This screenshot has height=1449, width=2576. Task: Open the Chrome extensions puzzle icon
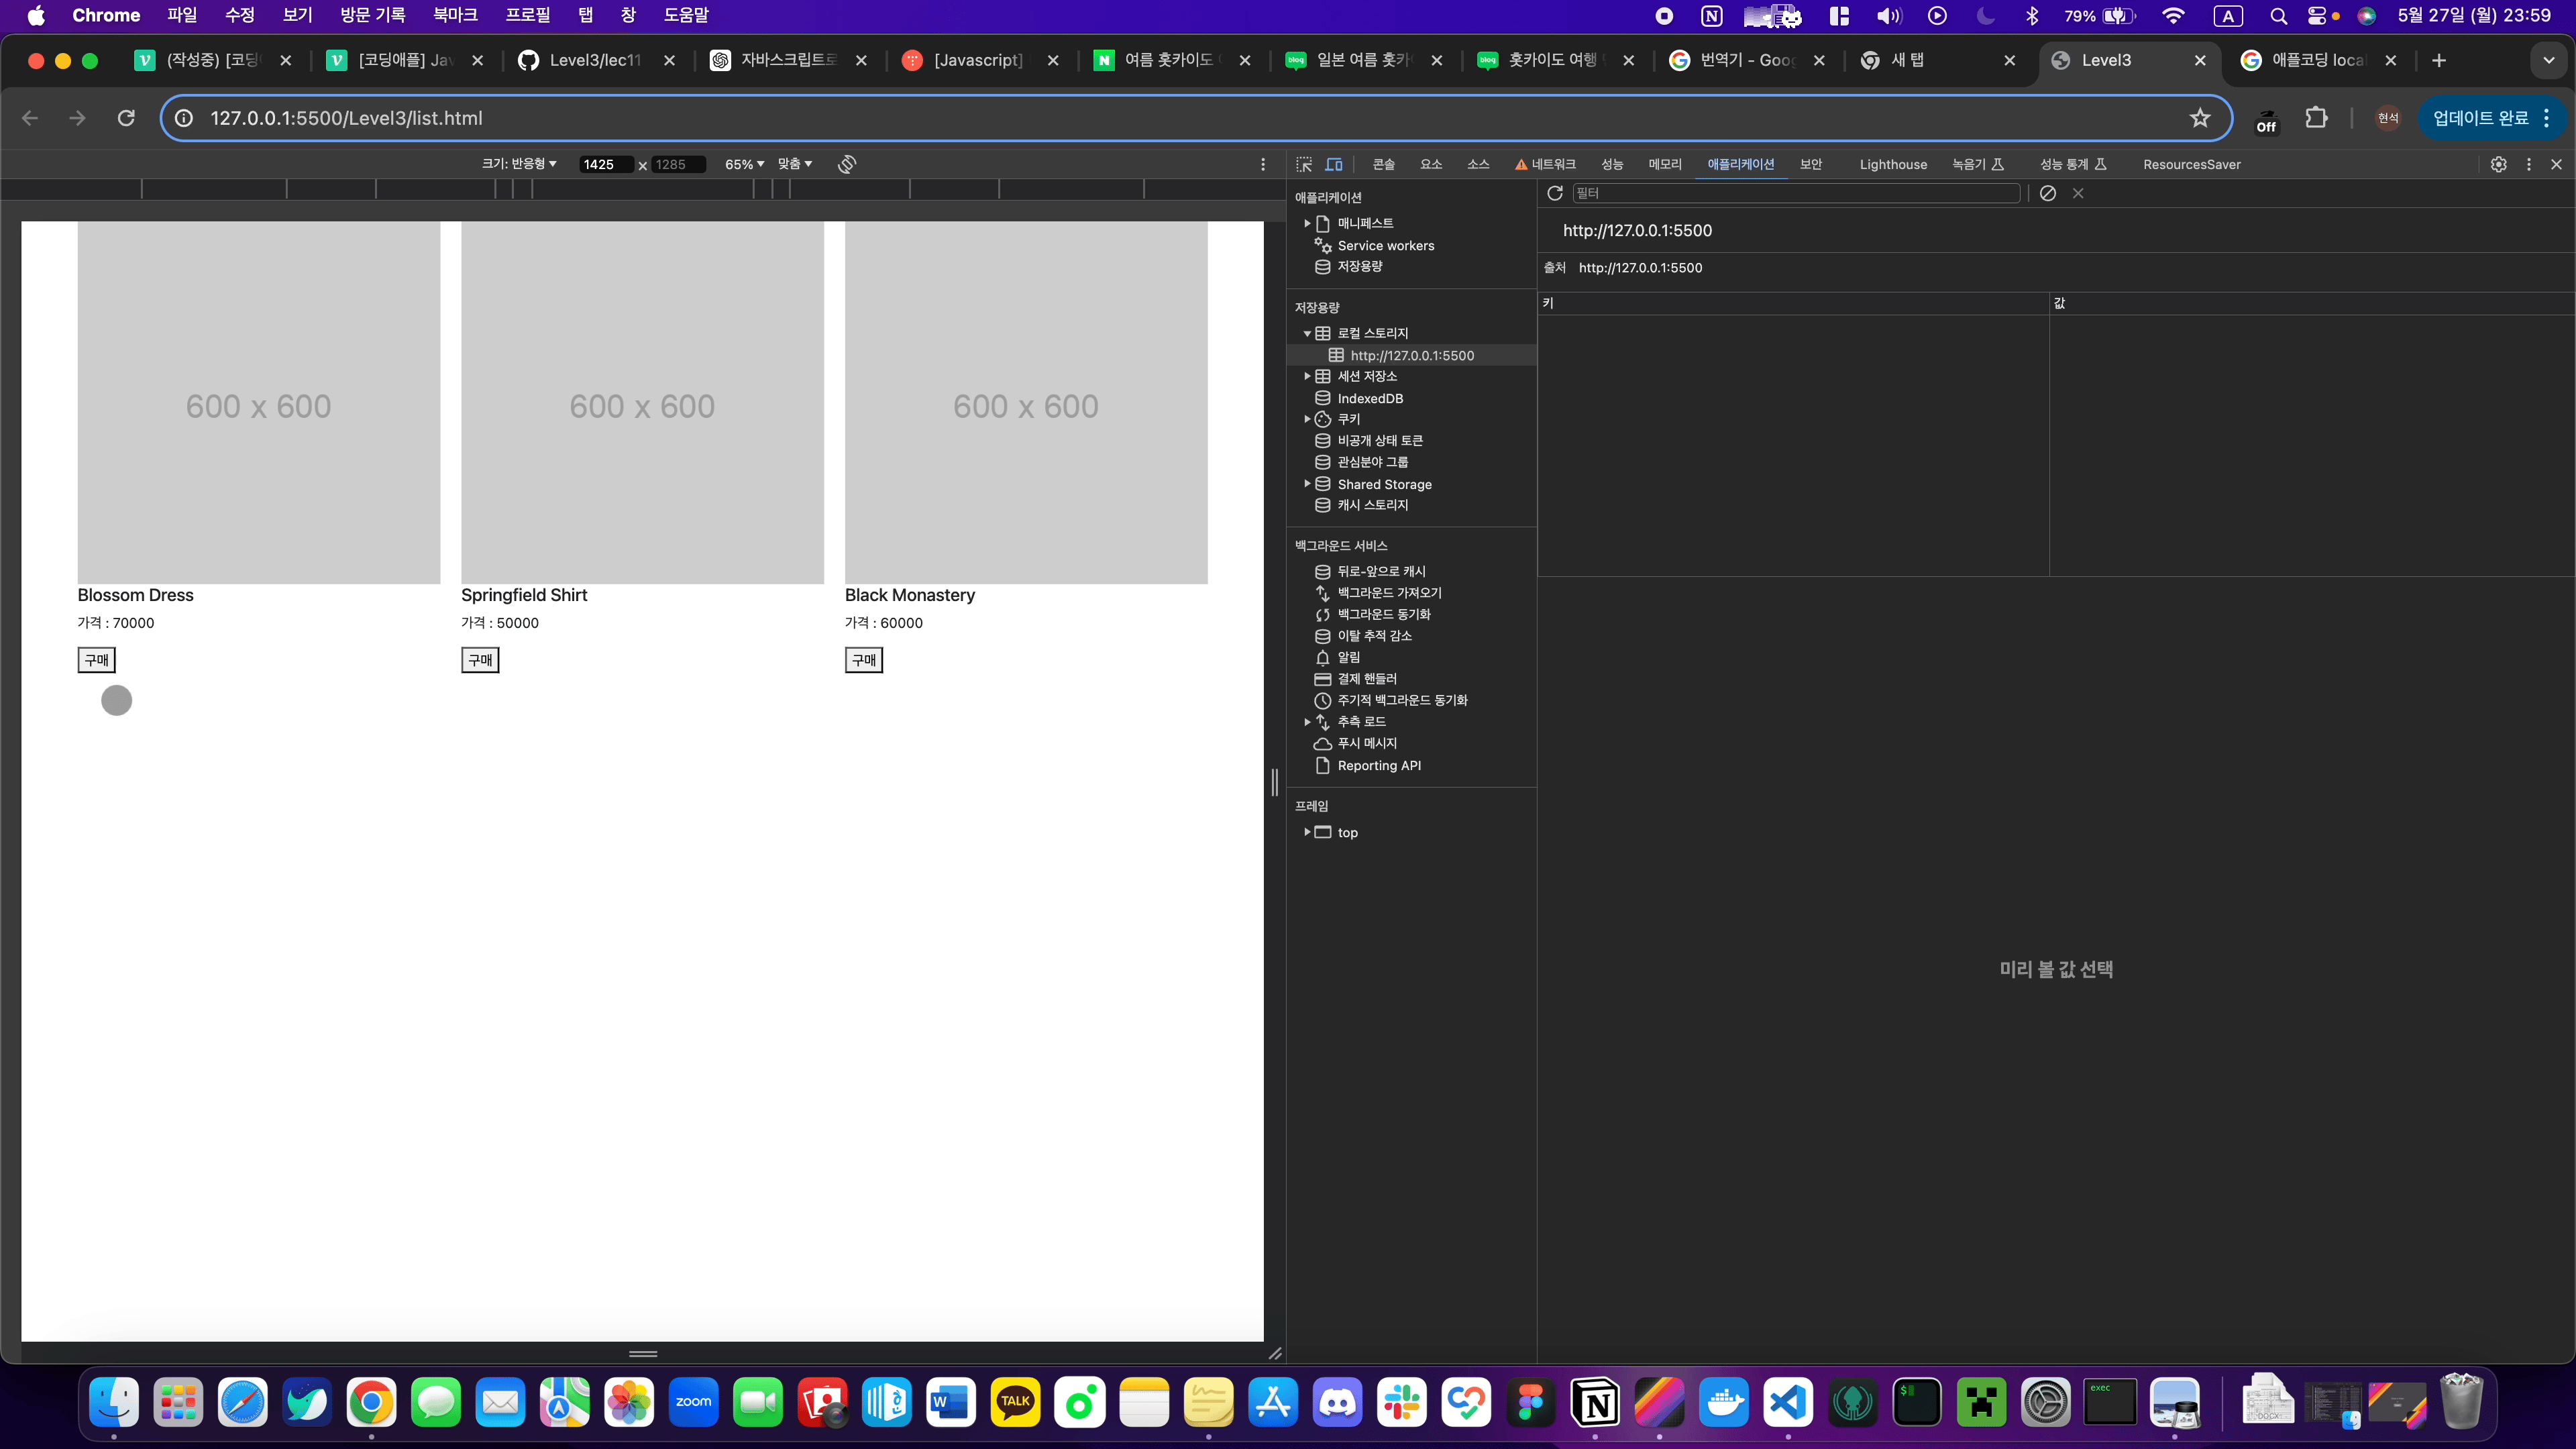(2316, 118)
